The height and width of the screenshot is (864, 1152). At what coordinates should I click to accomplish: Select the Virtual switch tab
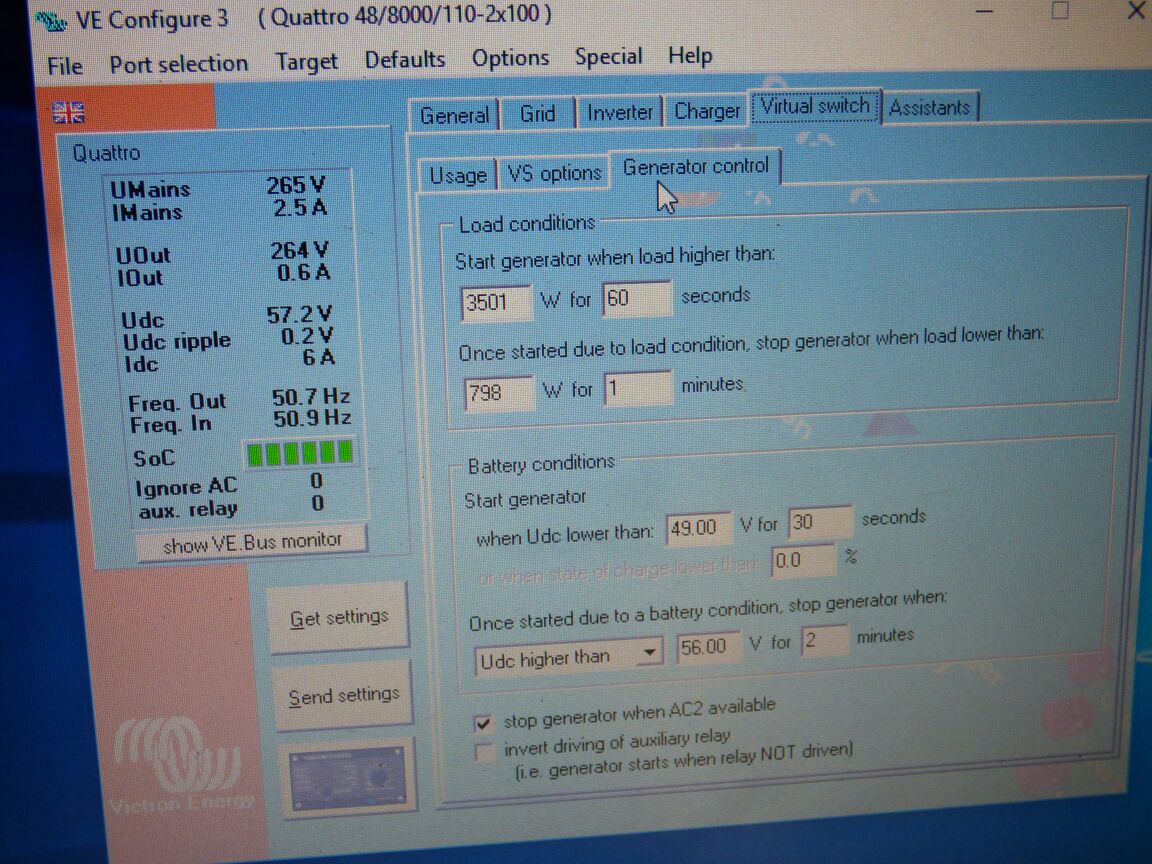click(815, 107)
